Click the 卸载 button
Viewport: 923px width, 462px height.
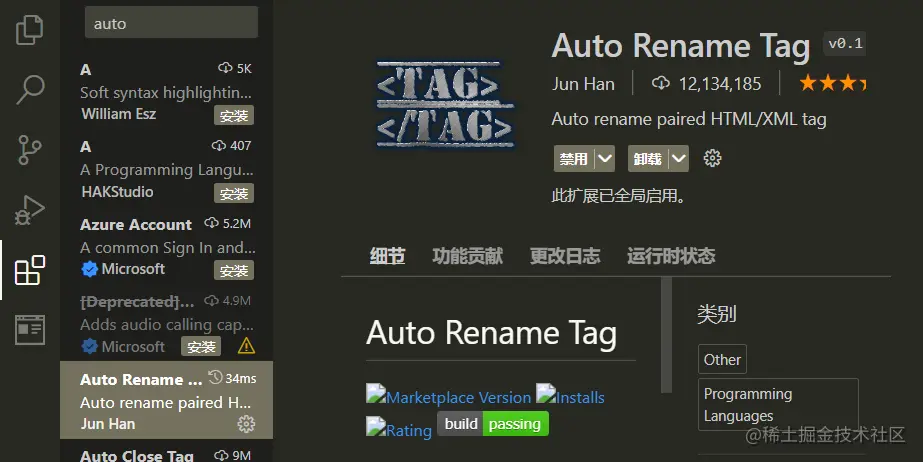click(x=648, y=159)
